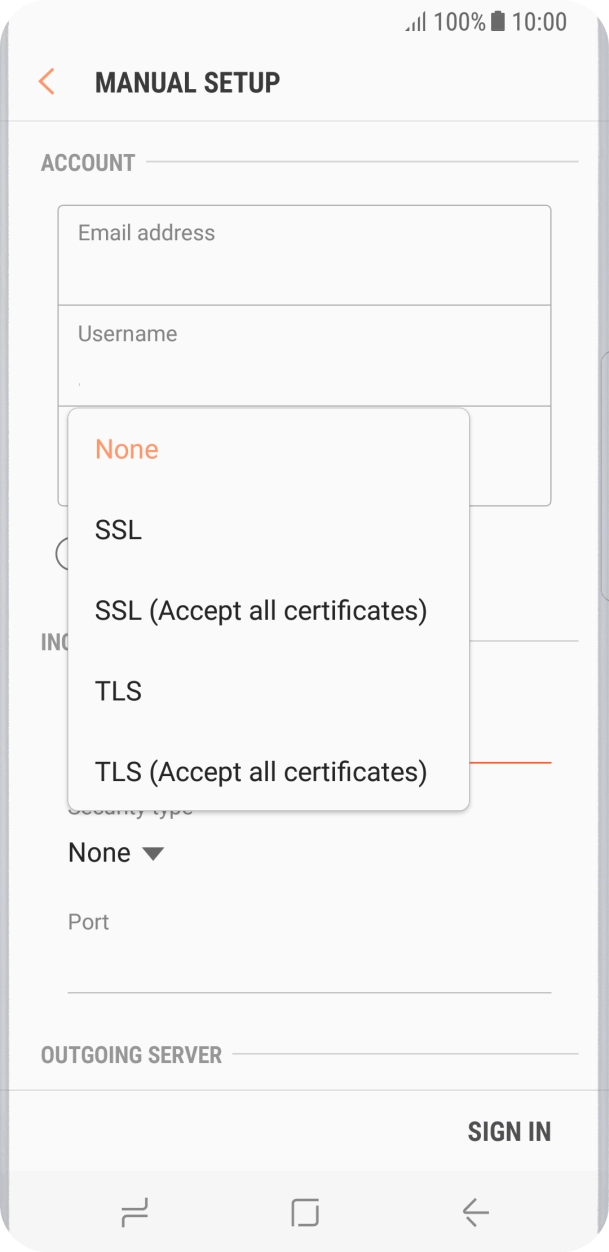
Task: Tap the Recents navigation key
Action: tap(135, 1213)
